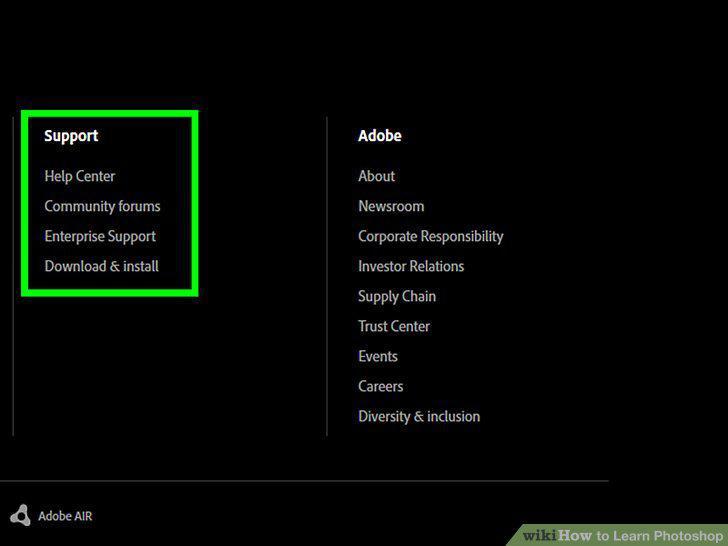Open the Community forums link
Viewport: 728px width, 546px height.
pyautogui.click(x=102, y=206)
